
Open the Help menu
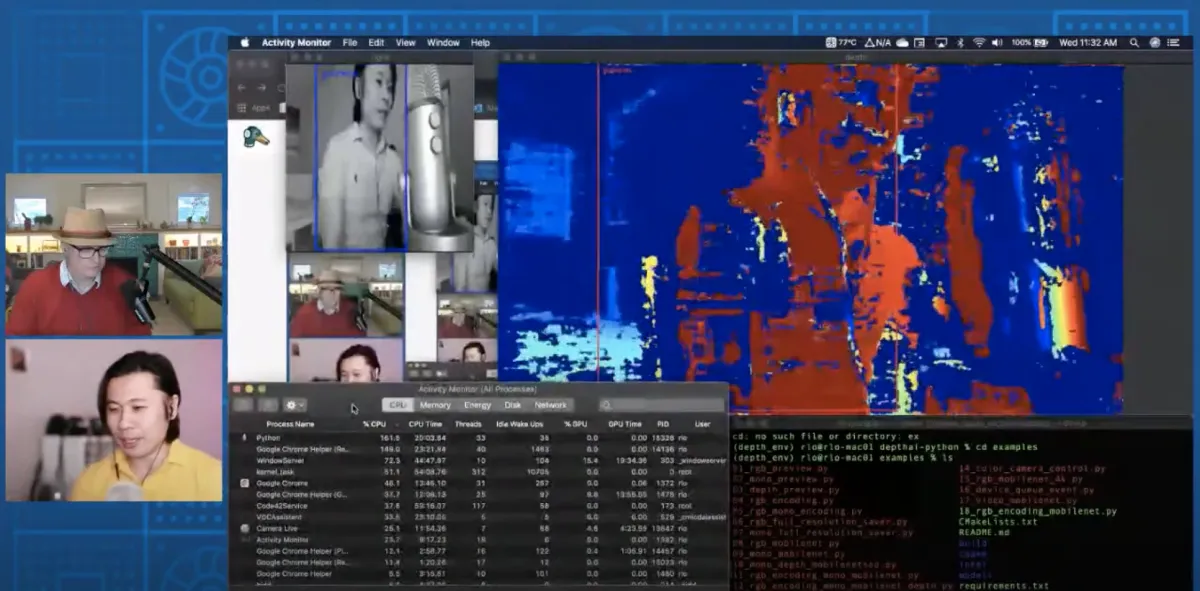click(x=480, y=43)
